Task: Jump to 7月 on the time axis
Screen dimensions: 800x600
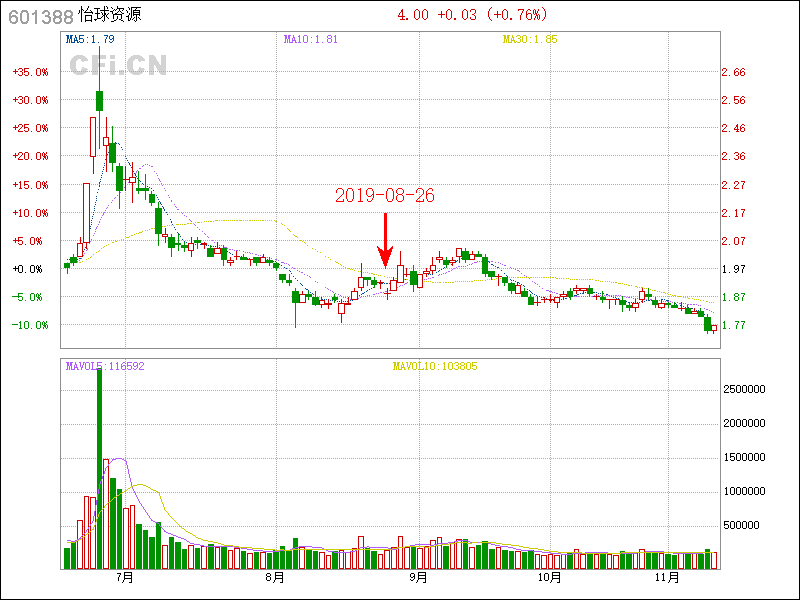Action: point(125,578)
